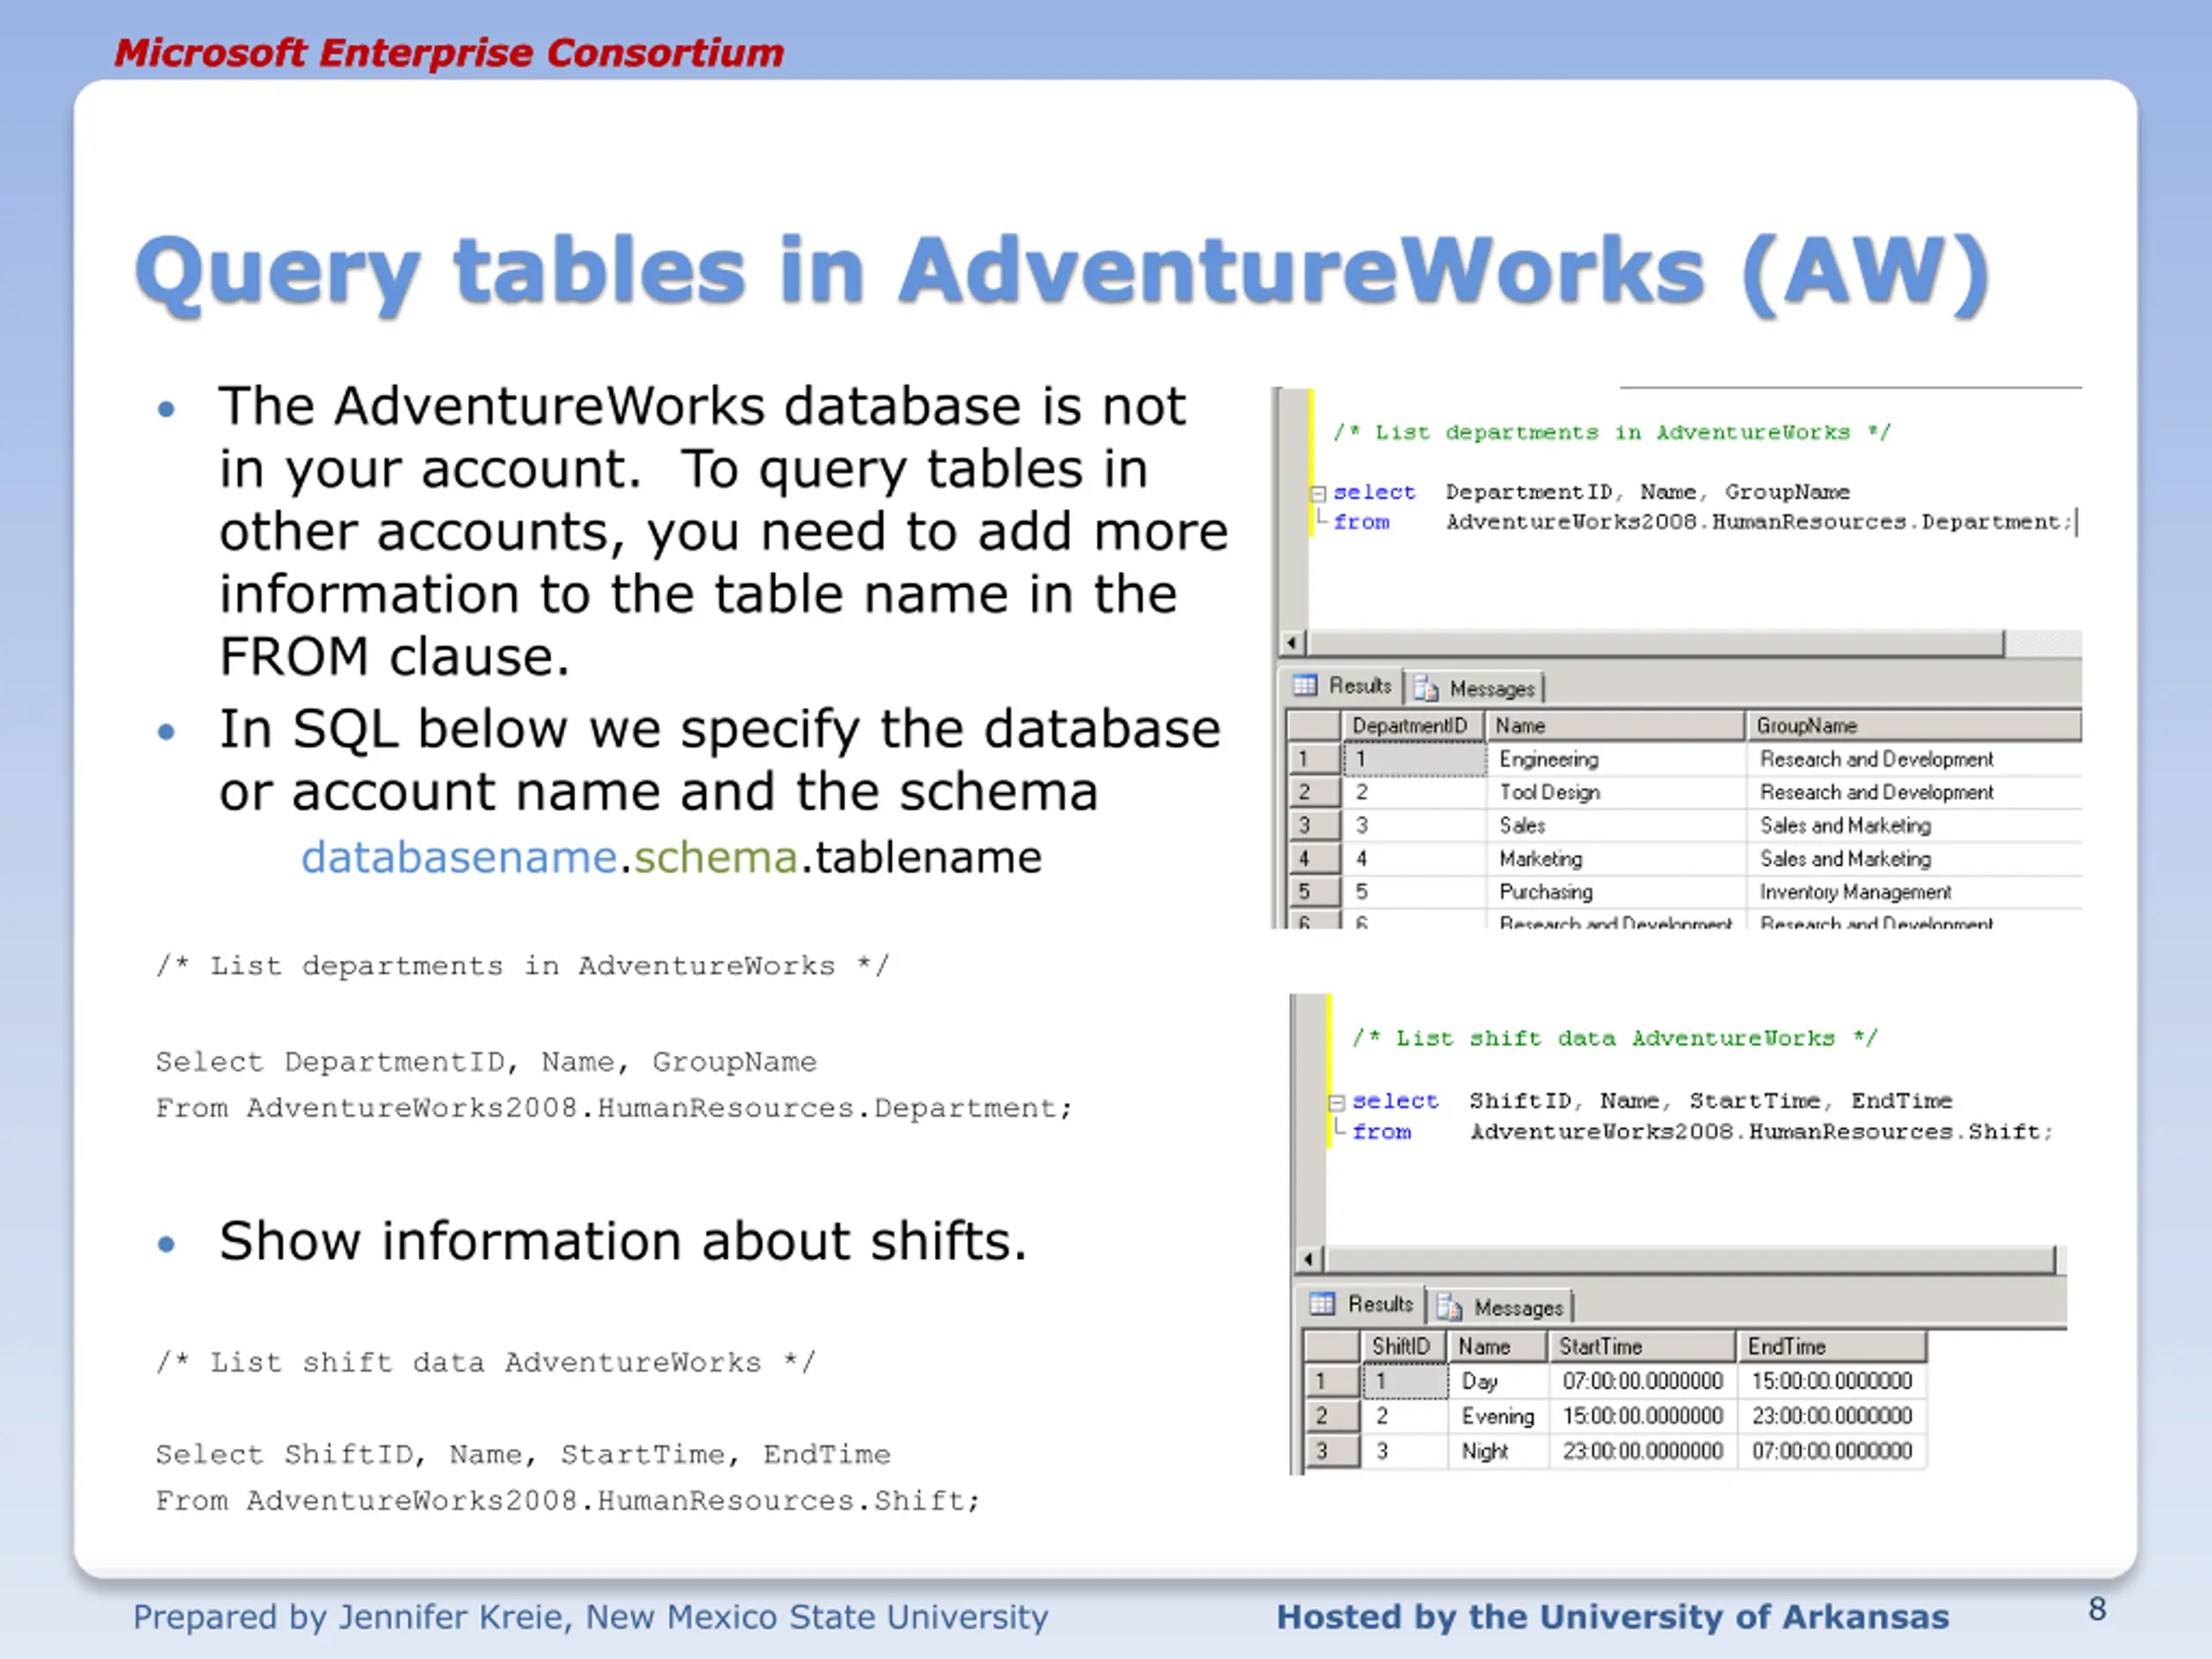Click the Night shift name cell
This screenshot has width=2212, height=1659.
coord(1499,1451)
